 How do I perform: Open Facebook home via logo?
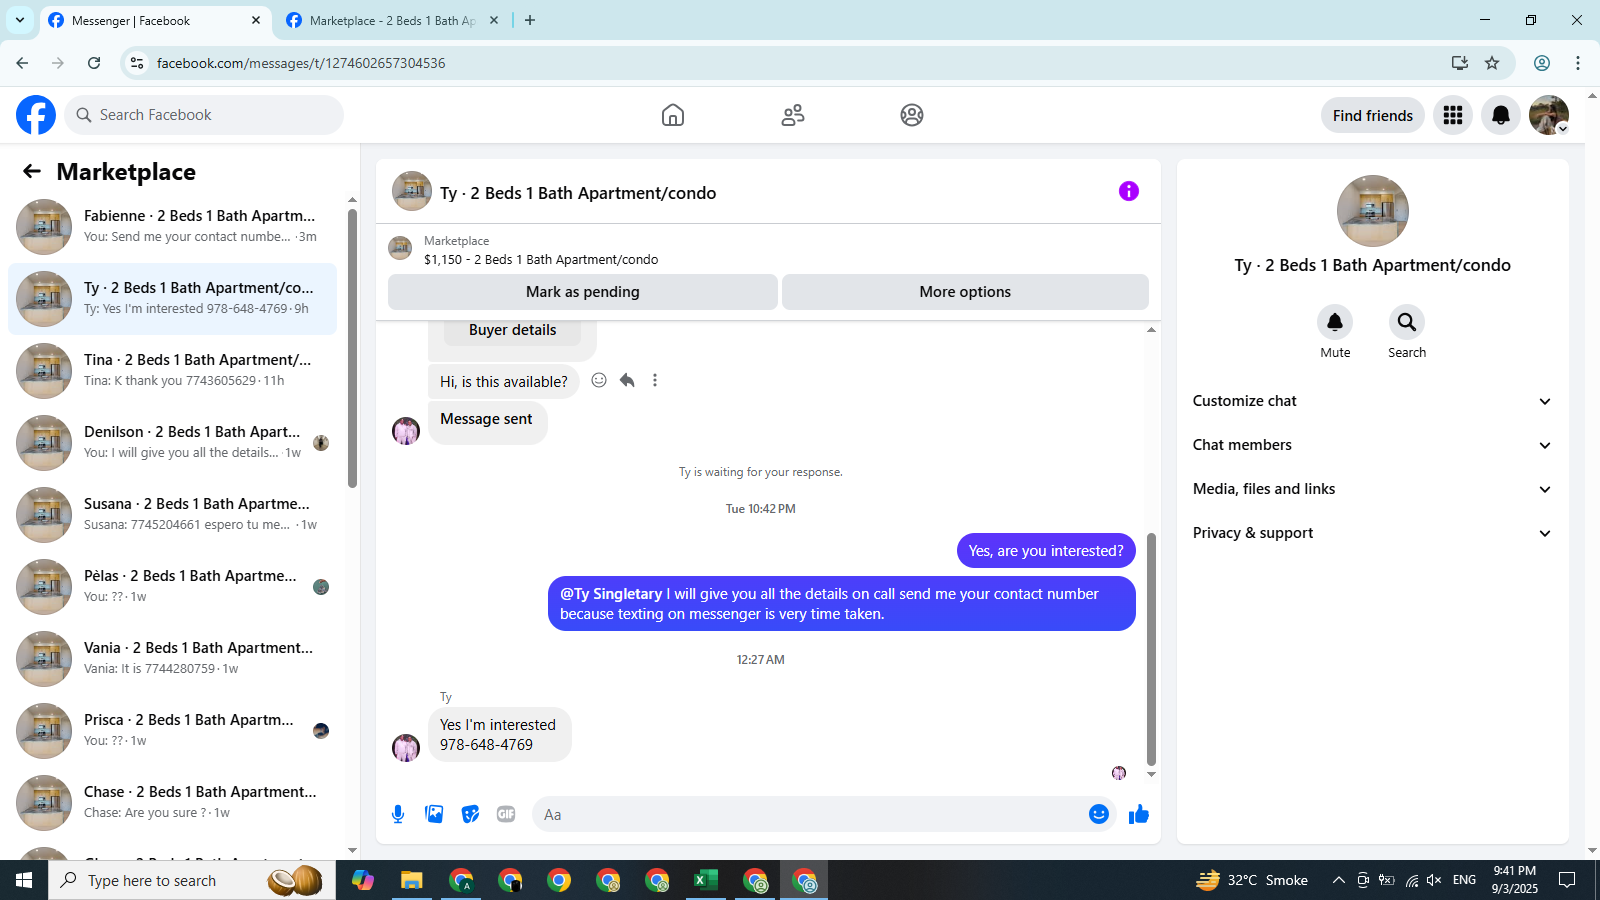click(36, 115)
